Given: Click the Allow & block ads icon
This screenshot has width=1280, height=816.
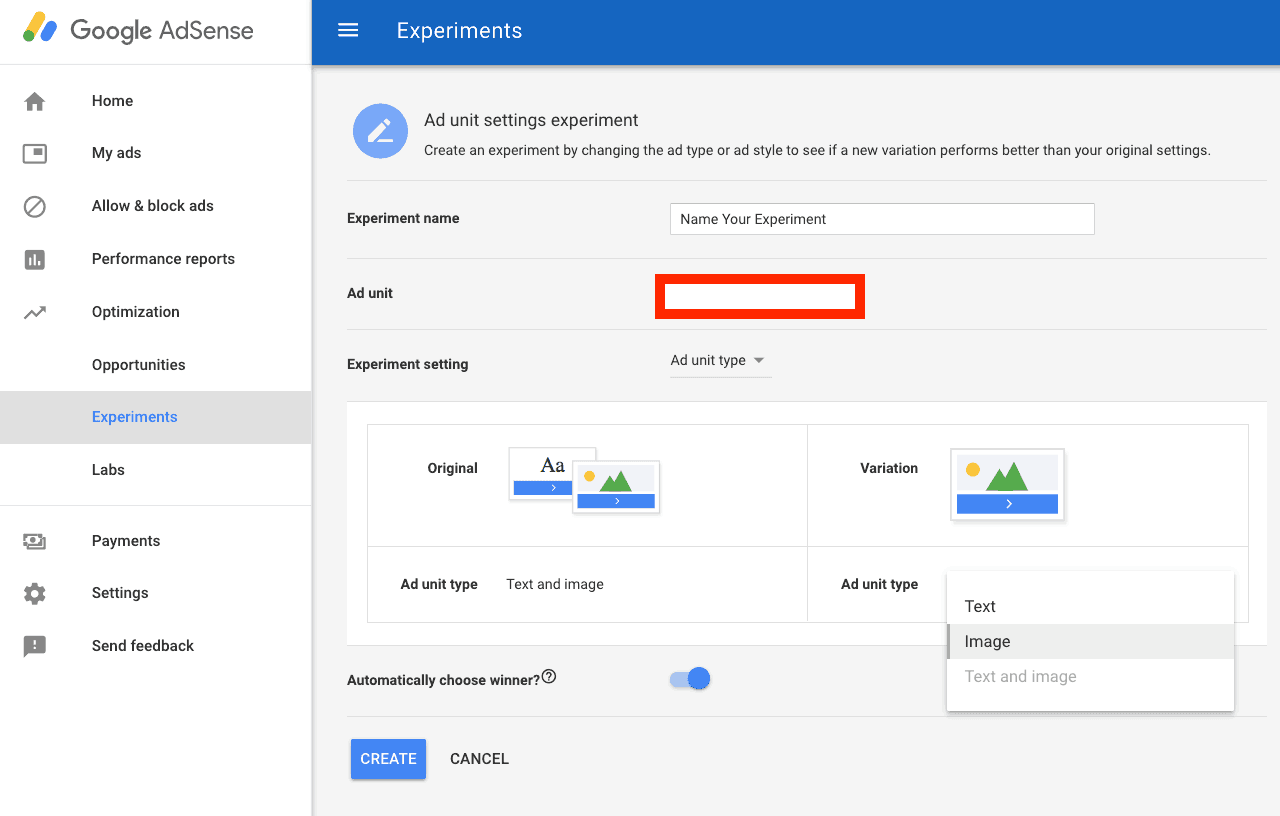Looking at the screenshot, I should [34, 206].
